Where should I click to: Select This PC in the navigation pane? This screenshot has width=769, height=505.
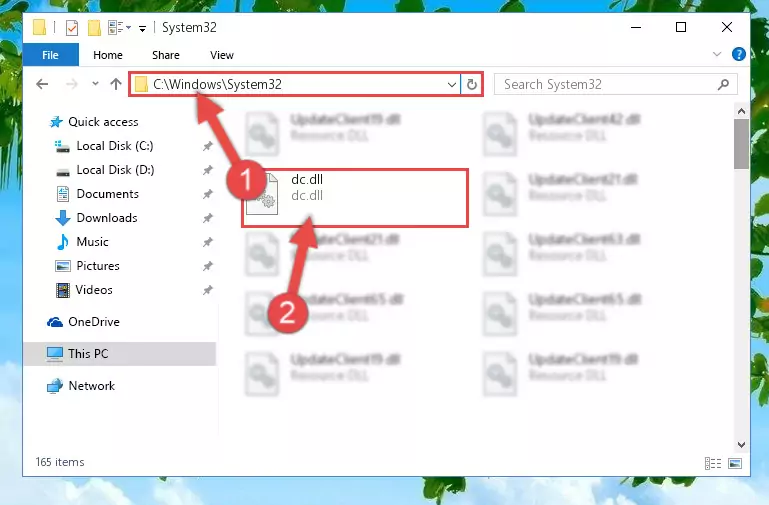pyautogui.click(x=119, y=354)
